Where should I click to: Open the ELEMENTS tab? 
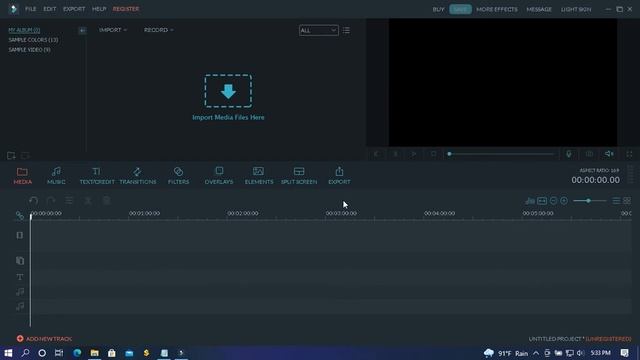pyautogui.click(x=259, y=176)
